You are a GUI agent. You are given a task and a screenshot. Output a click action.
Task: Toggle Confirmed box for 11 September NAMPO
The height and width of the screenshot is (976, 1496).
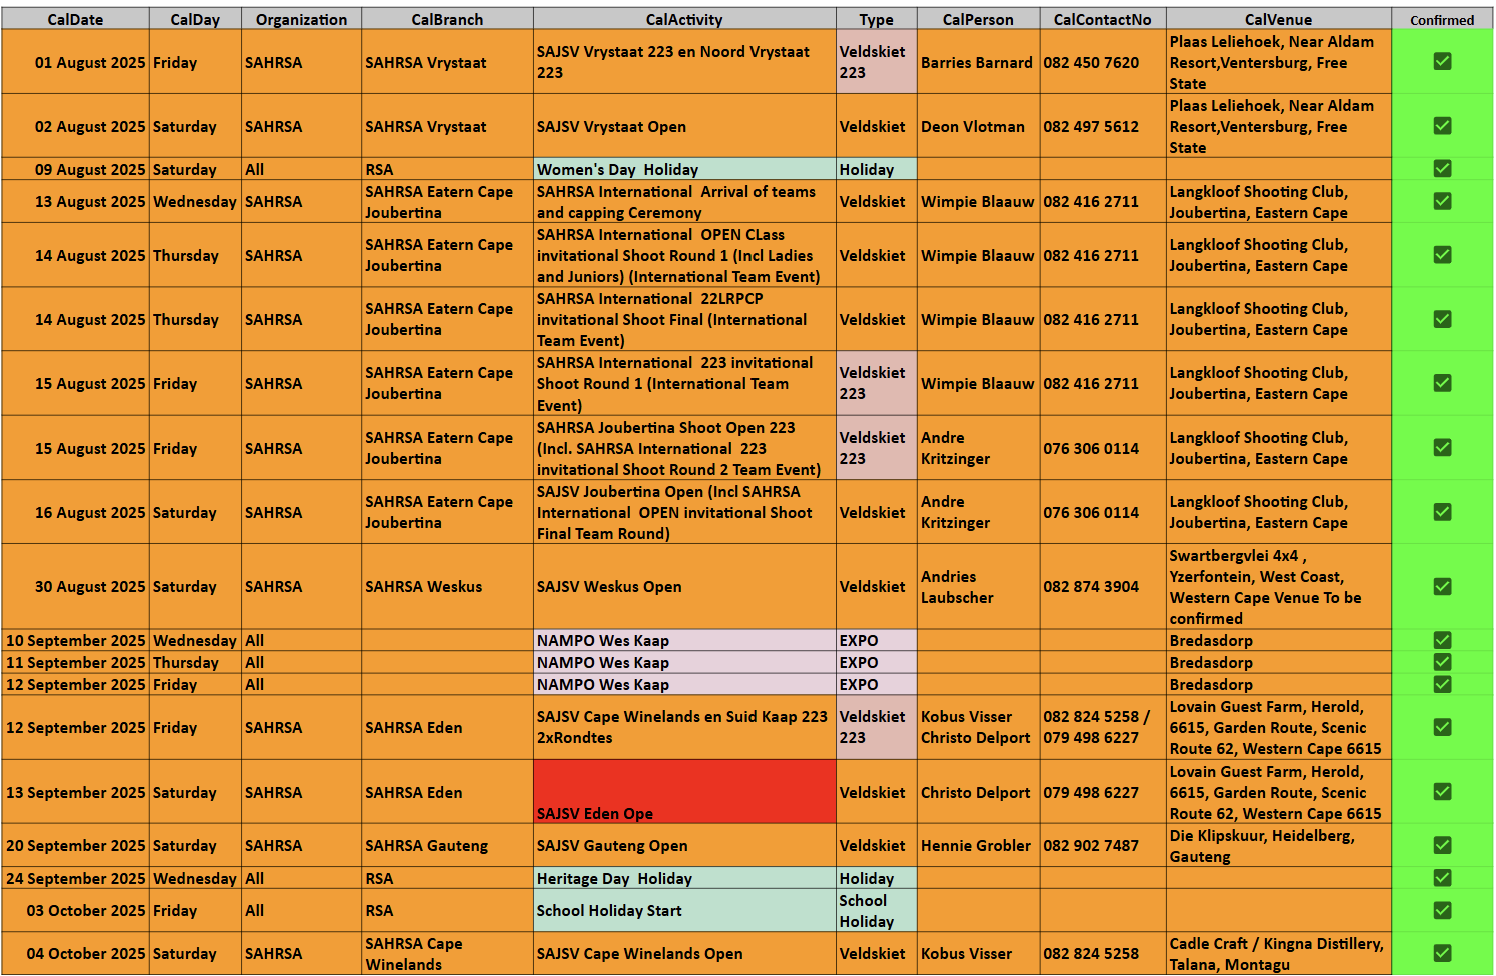1442,661
